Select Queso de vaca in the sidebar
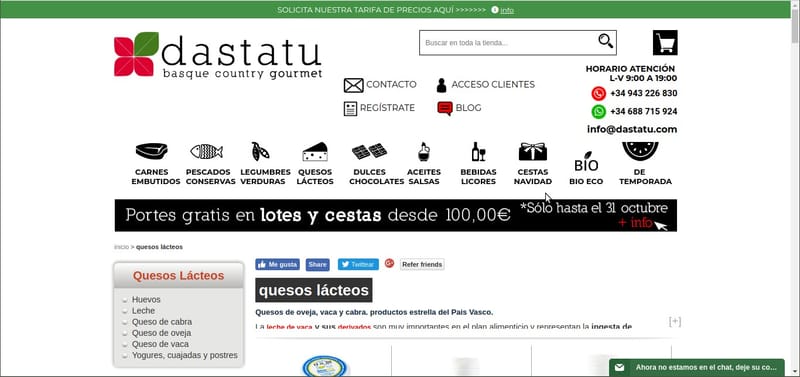The image size is (800, 377). pos(160,344)
